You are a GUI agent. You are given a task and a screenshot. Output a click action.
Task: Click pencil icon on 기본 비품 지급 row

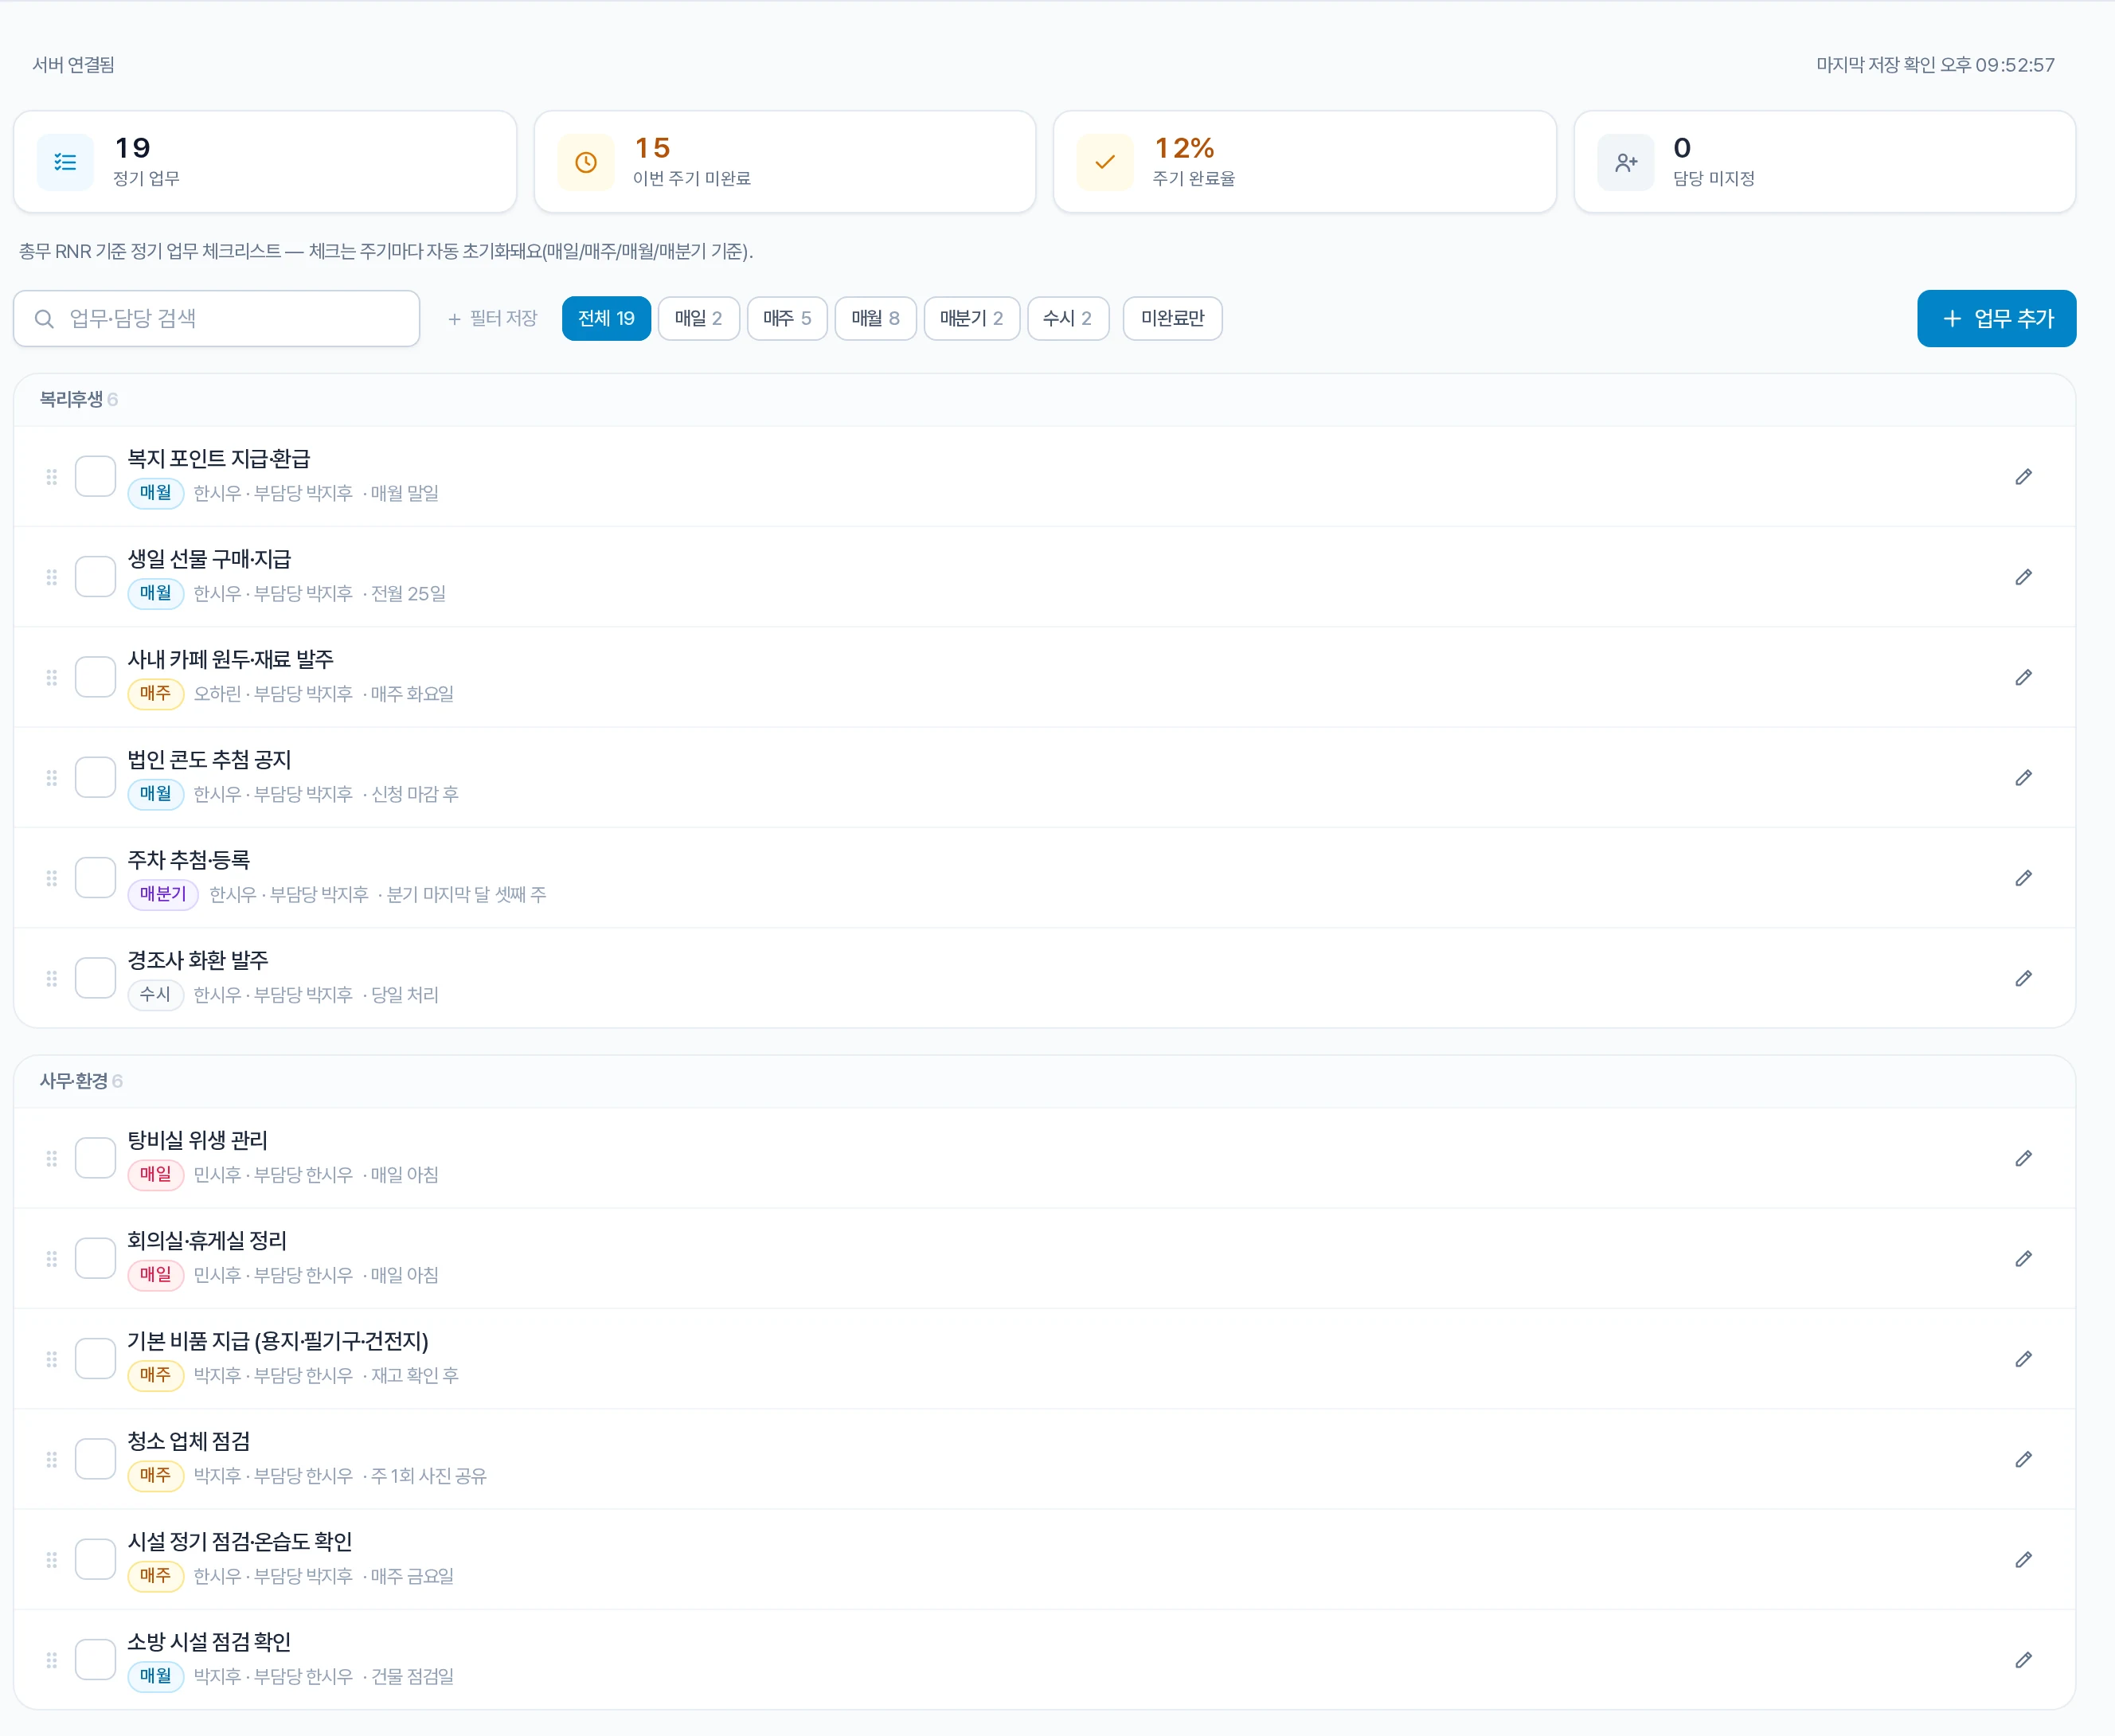(x=2023, y=1359)
